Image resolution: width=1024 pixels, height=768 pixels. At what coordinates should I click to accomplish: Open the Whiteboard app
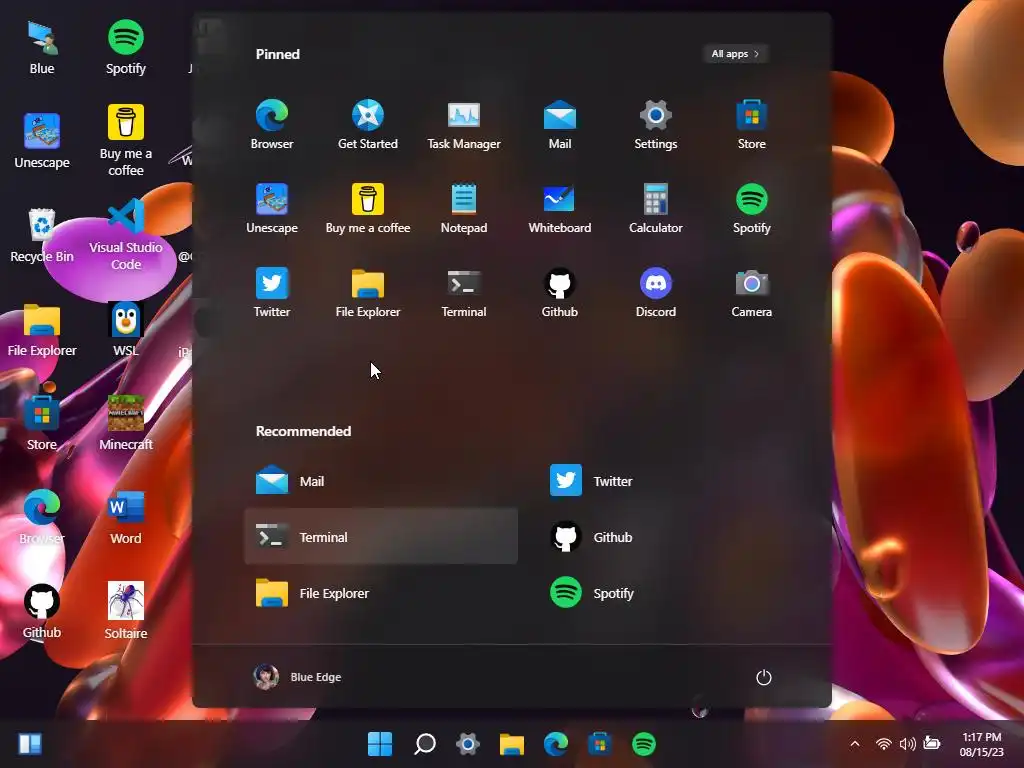click(560, 209)
